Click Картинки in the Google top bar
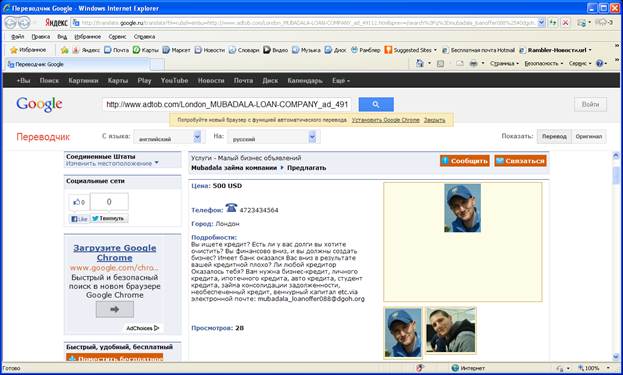 tap(83, 81)
